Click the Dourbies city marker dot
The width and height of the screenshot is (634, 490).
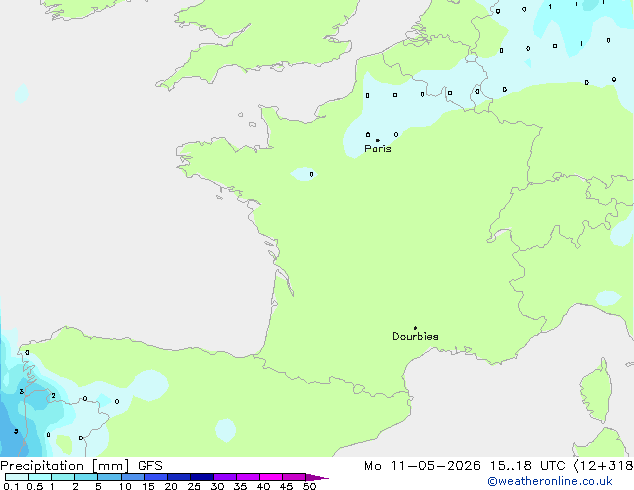(415, 328)
